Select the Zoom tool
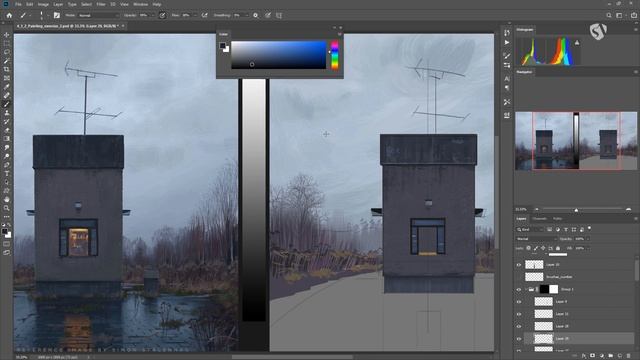This screenshot has width=640, height=360. coord(7,208)
